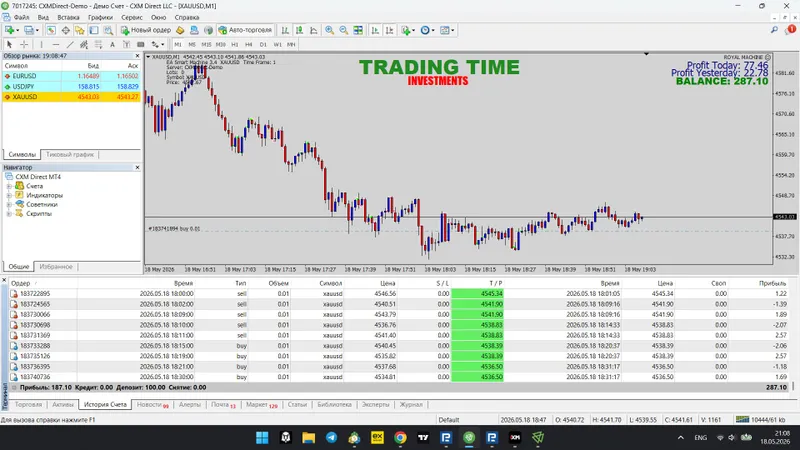The width and height of the screenshot is (800, 450).
Task: Click the Новый ордер button
Action: (x=146, y=31)
